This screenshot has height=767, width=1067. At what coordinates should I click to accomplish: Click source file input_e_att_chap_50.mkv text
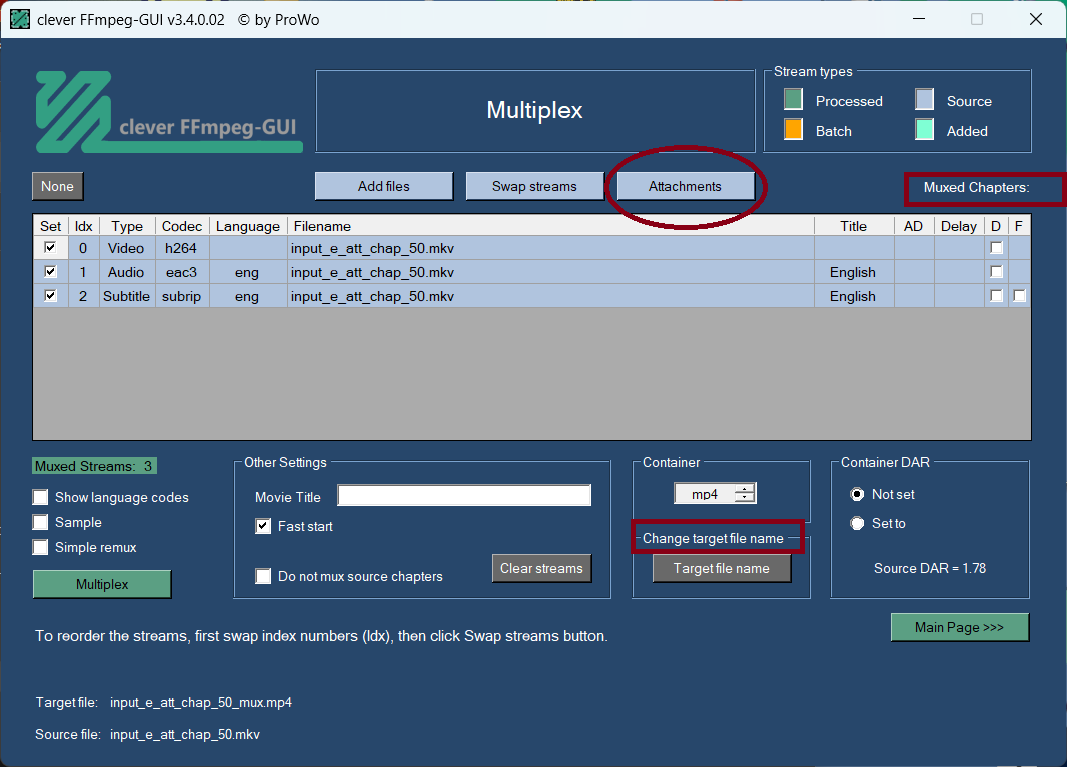click(185, 734)
